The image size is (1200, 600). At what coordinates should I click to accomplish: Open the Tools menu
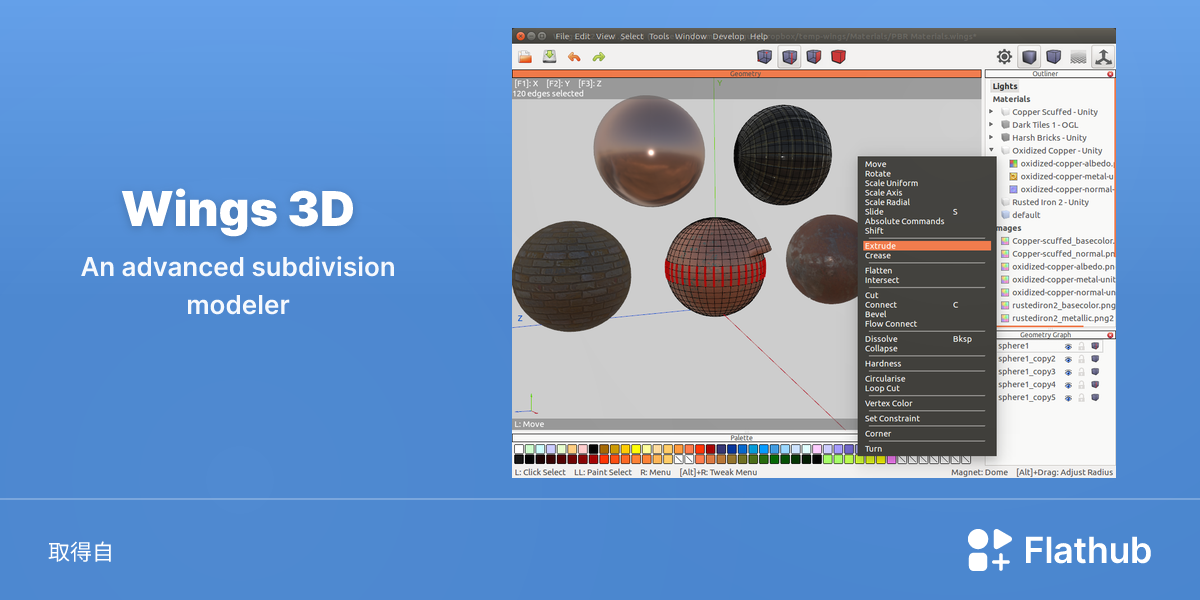point(659,36)
